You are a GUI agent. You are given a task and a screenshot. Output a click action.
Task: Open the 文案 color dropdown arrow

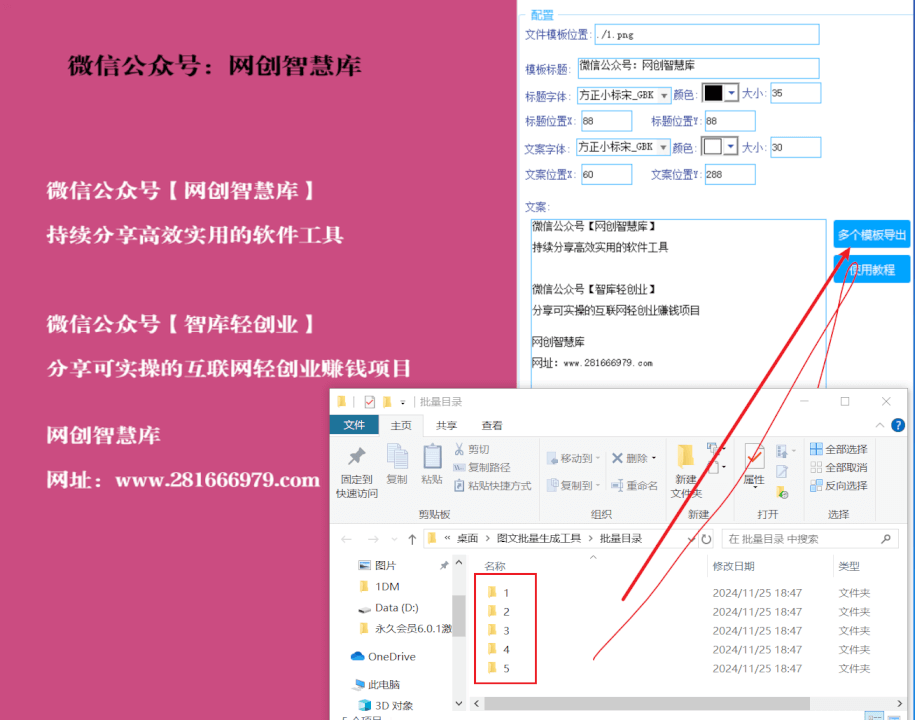click(731, 146)
